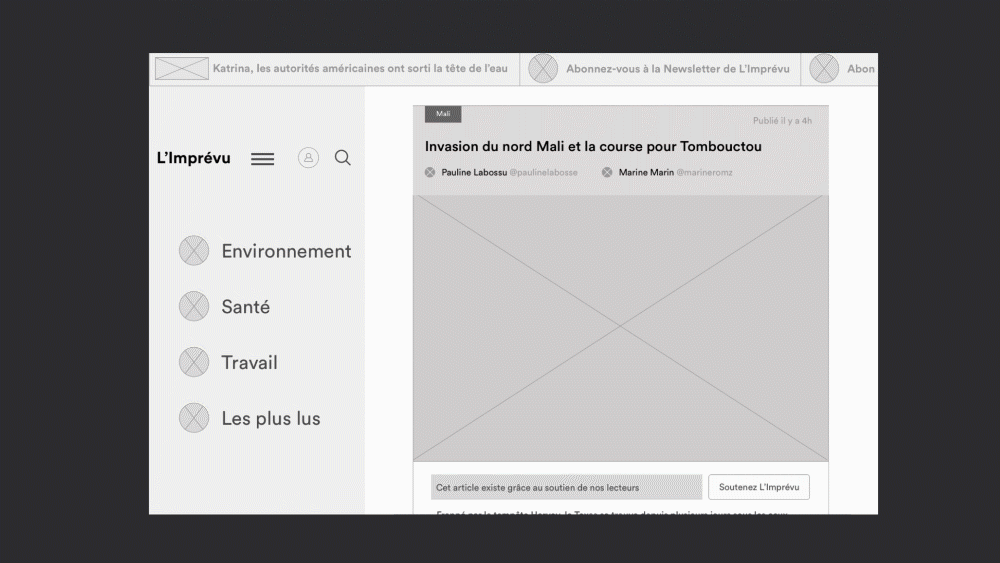Click Marine Marin's avatar icon
Image resolution: width=1000 pixels, height=563 pixels.
point(607,172)
